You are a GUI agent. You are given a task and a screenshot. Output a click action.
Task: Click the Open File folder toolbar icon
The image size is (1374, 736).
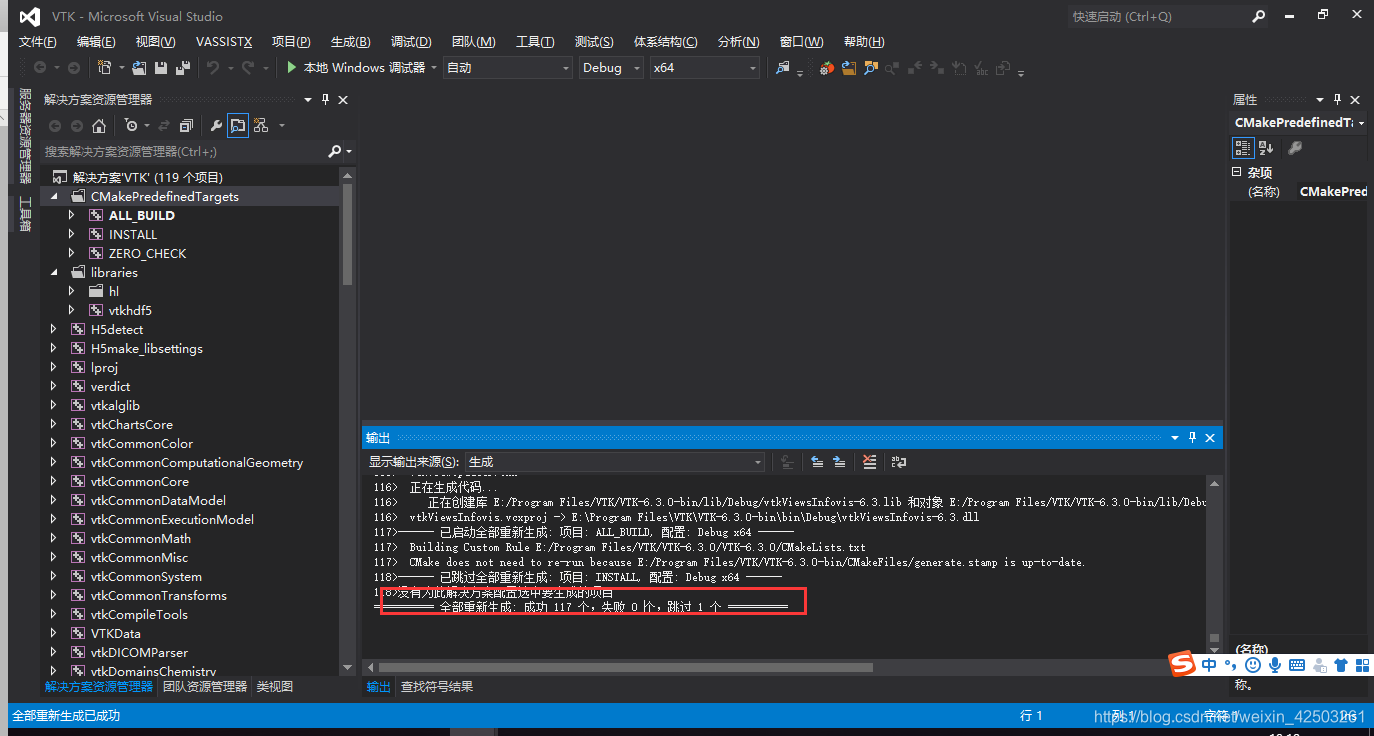(139, 67)
